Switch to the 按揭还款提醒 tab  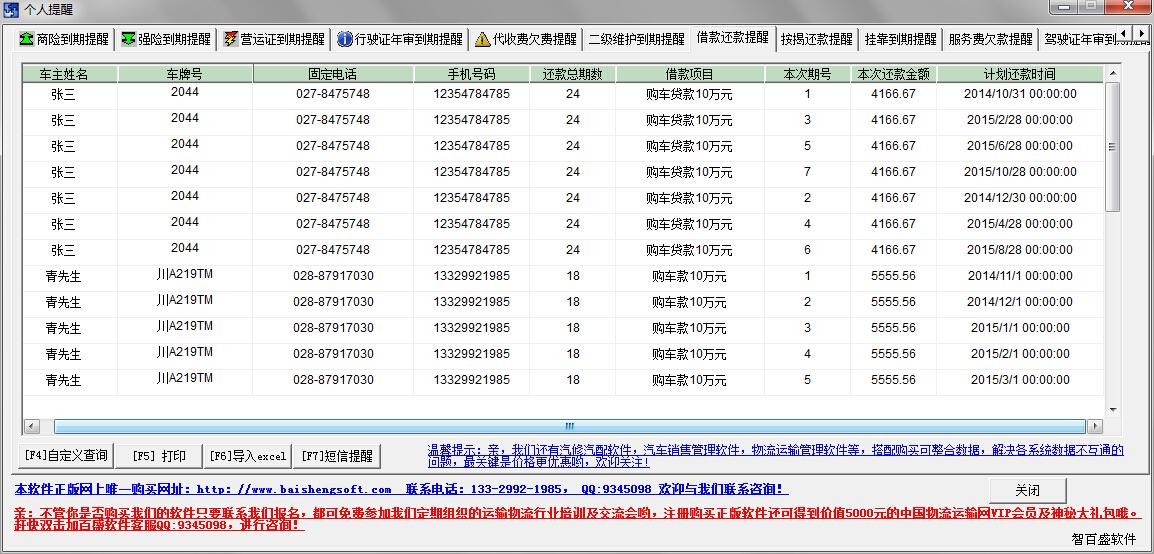tap(817, 39)
